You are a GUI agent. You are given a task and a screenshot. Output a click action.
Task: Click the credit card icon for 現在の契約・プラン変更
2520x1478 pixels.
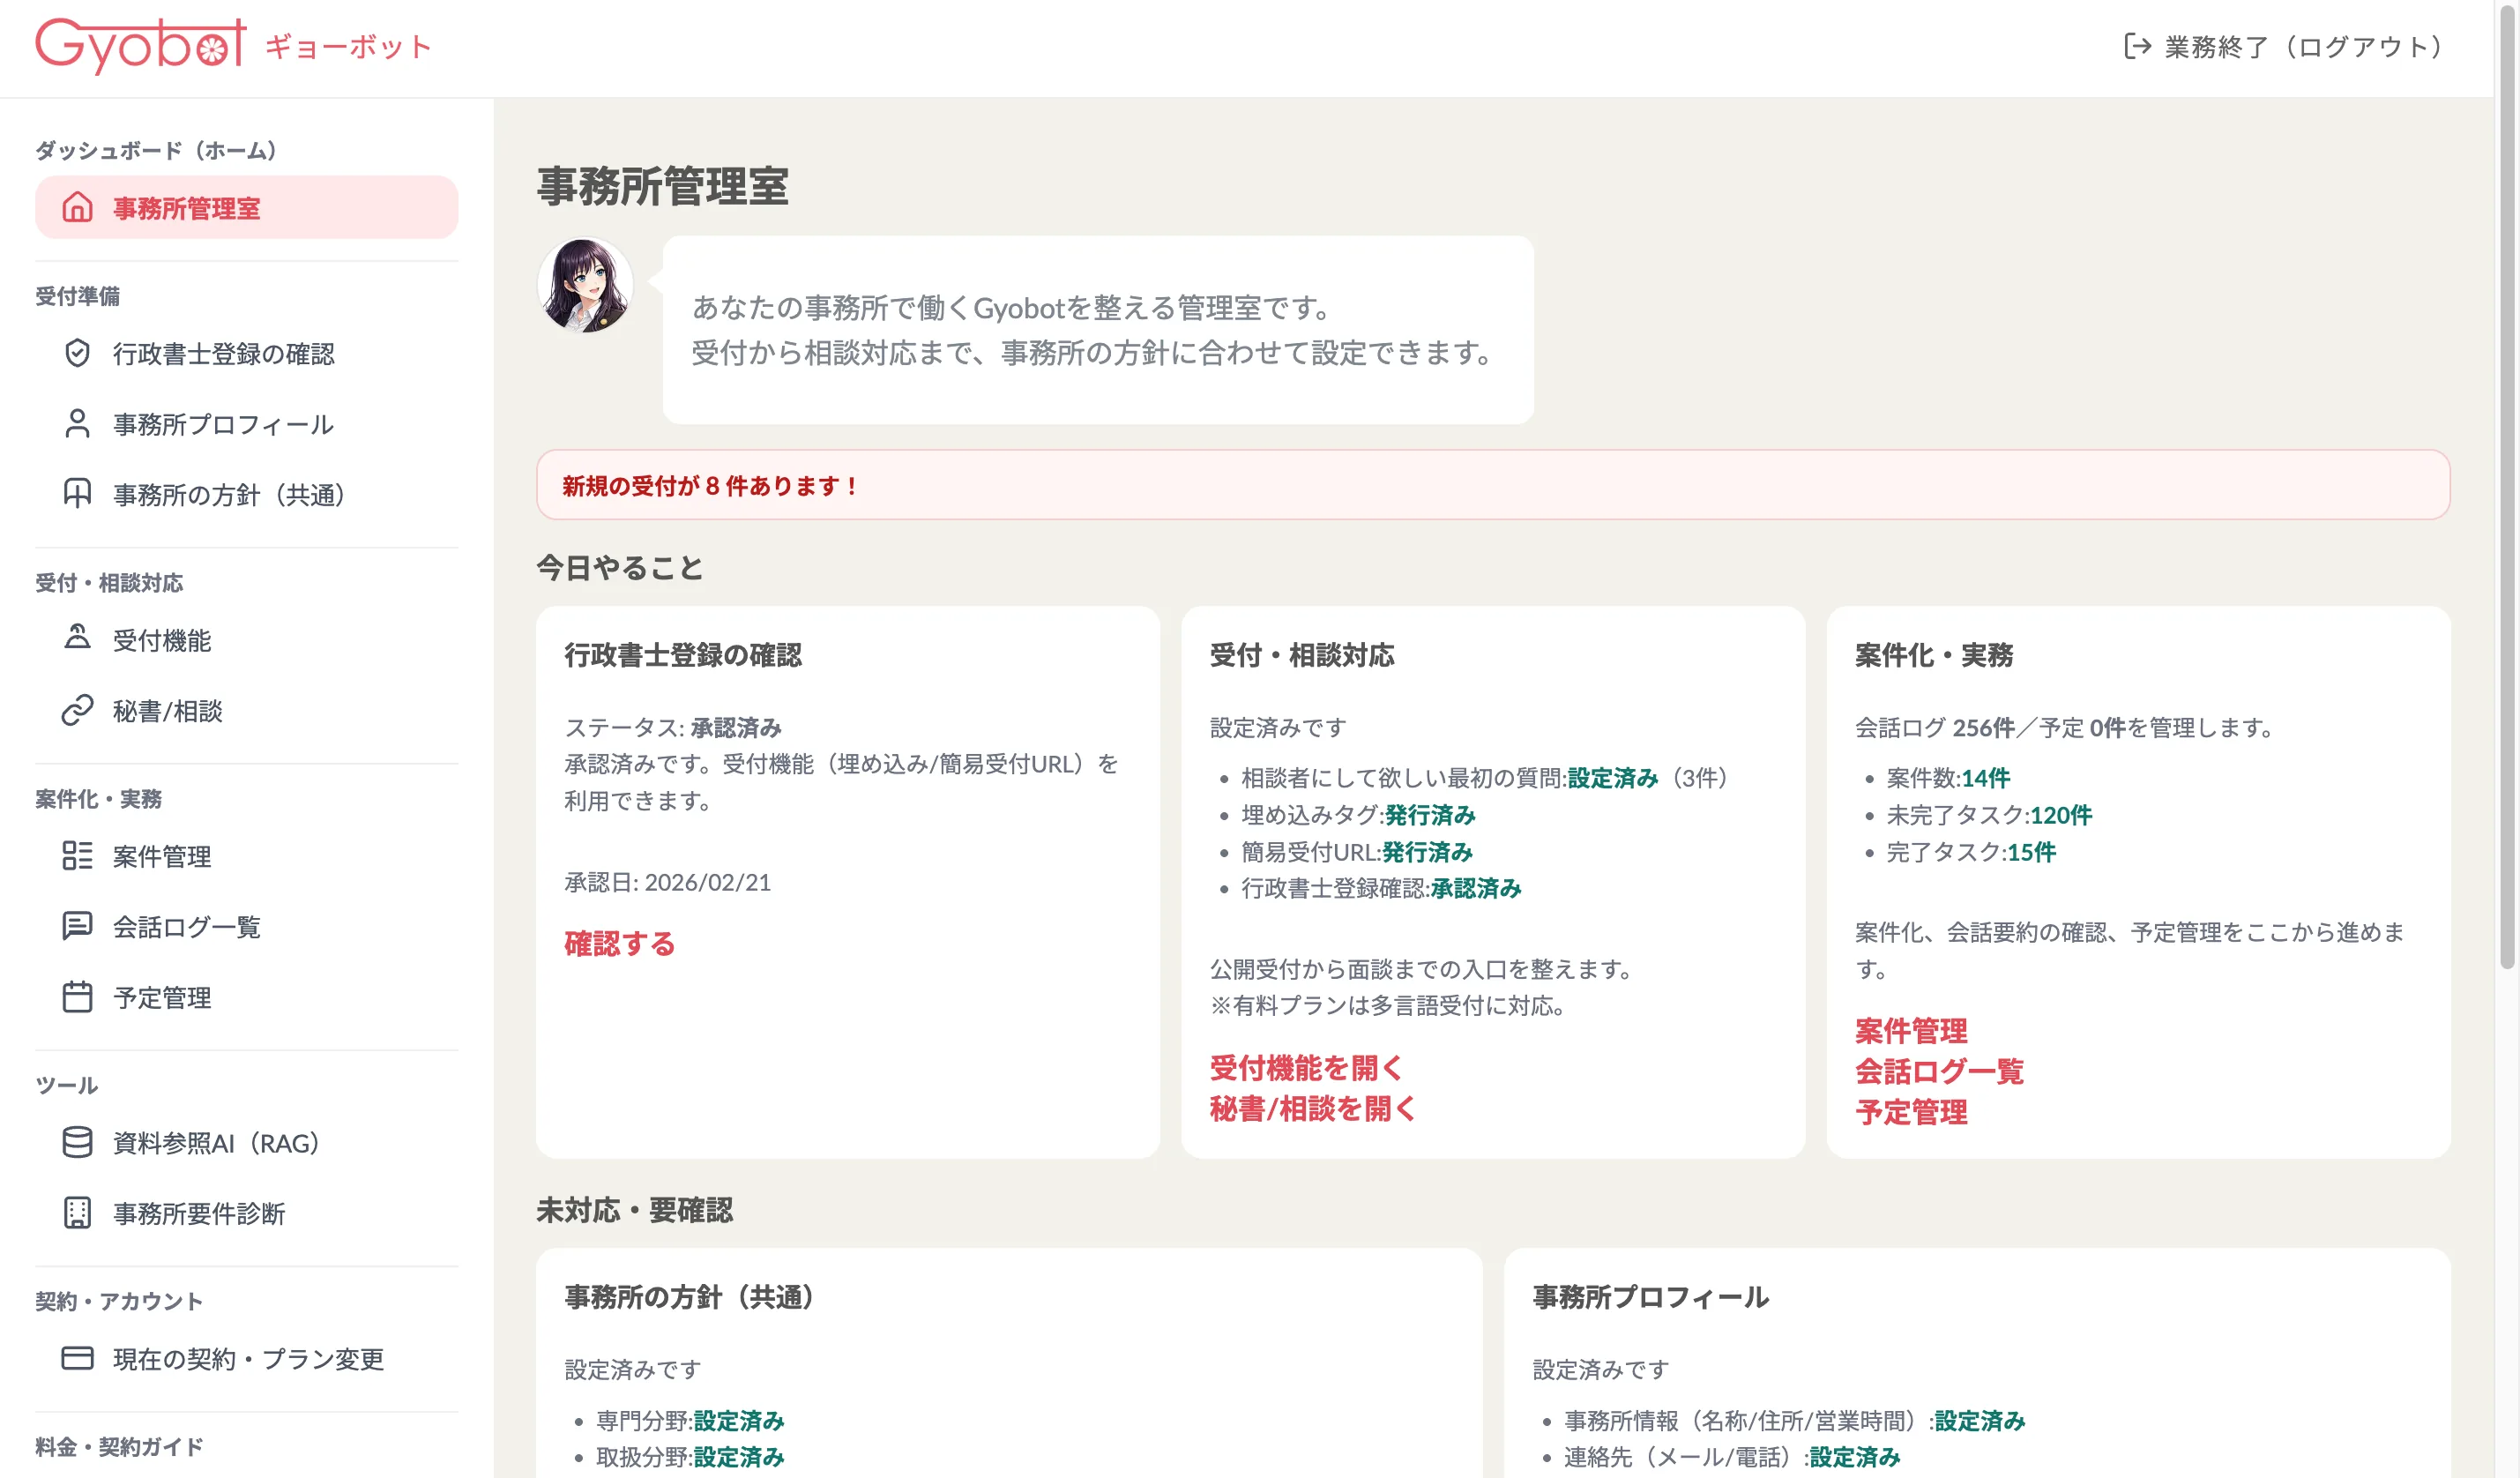pyautogui.click(x=77, y=1358)
